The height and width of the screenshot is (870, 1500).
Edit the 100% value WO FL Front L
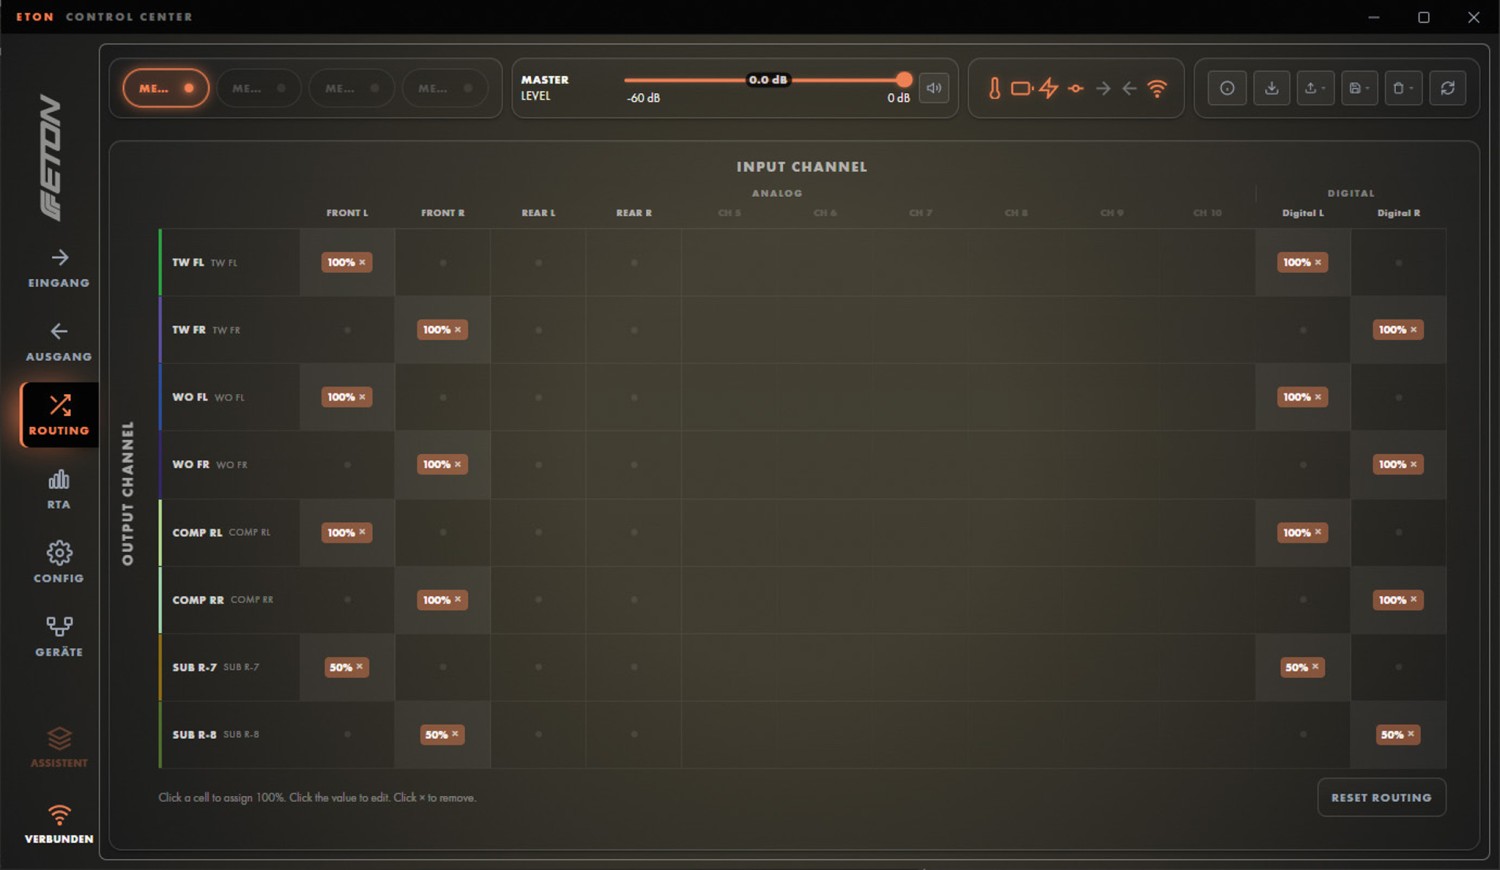[341, 397]
